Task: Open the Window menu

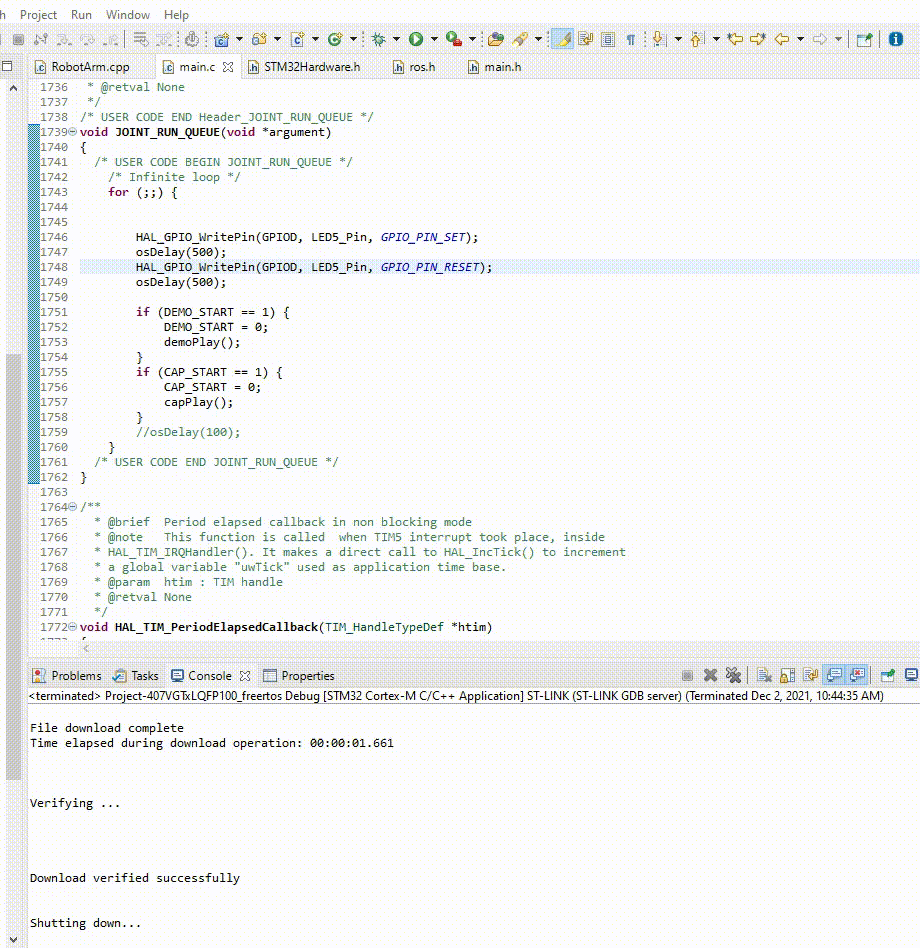Action: (x=128, y=15)
